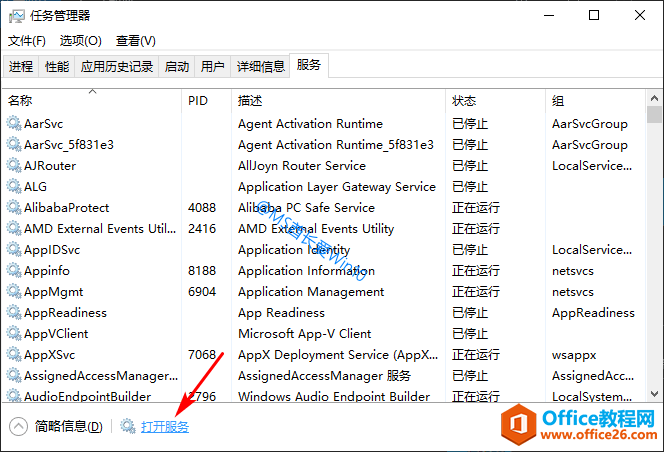The height and width of the screenshot is (452, 664).
Task: Click the gear icon next to AarSvc_5f831e3
Action: coord(14,144)
